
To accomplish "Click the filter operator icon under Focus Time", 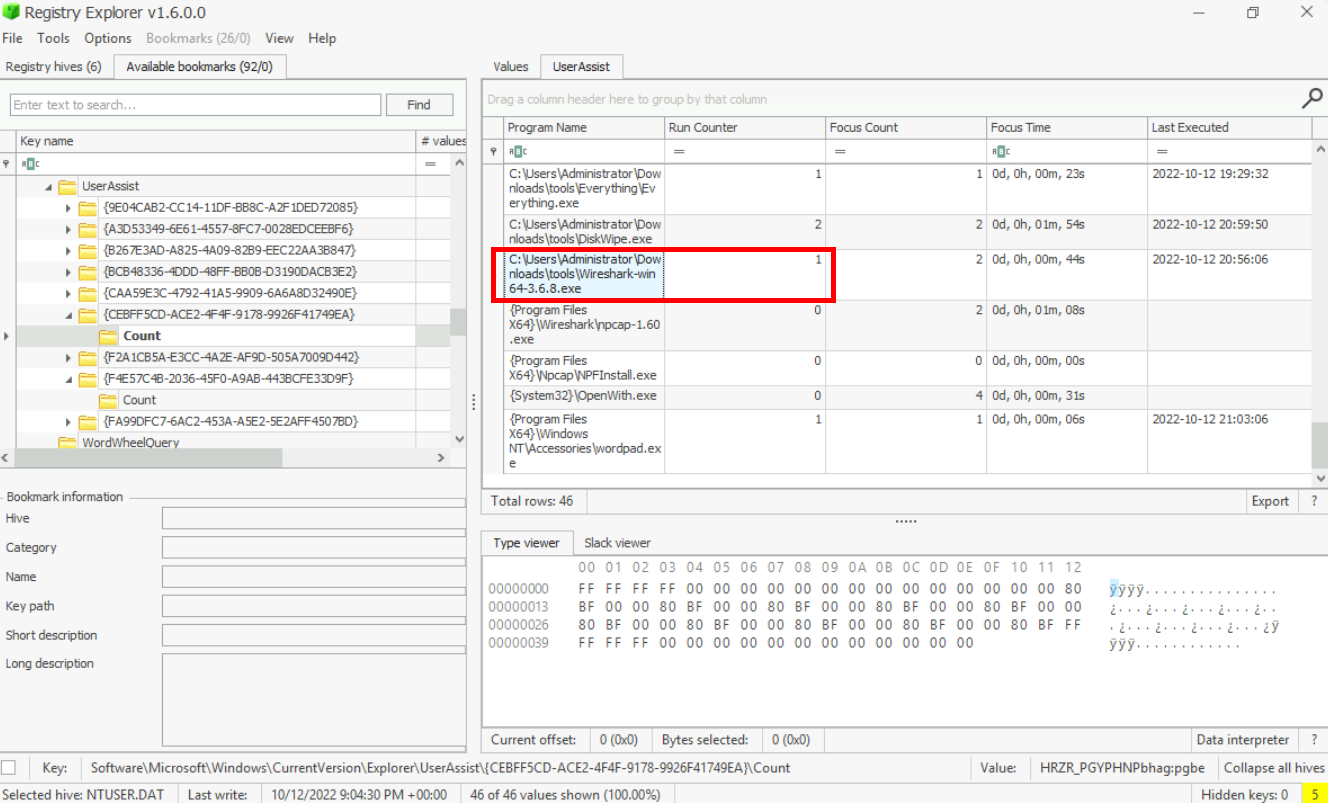I will click(x=999, y=151).
